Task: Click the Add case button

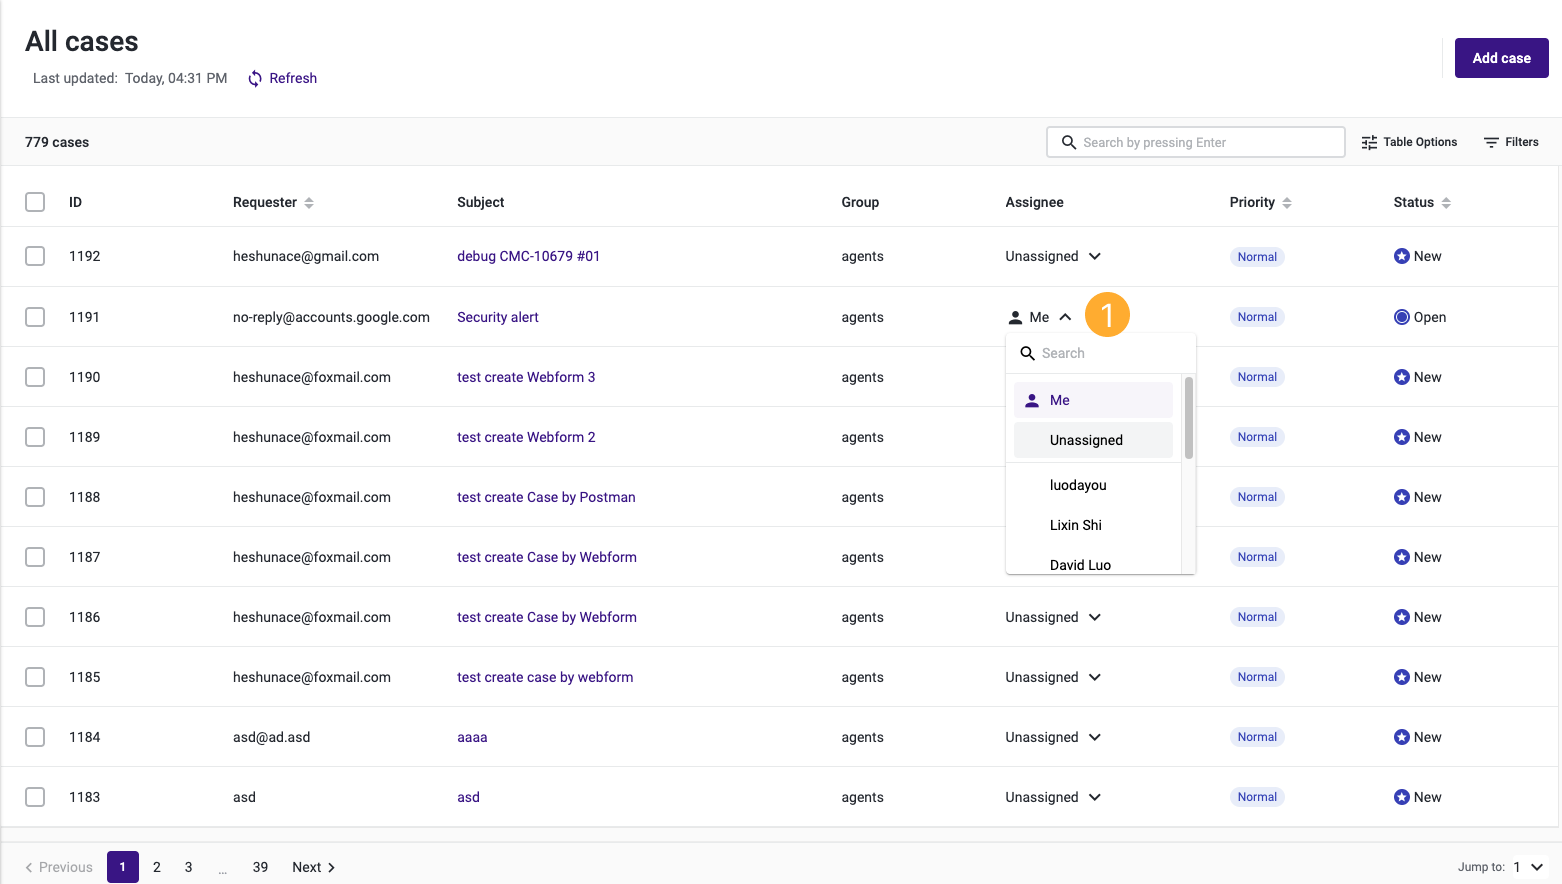Action: (x=1501, y=58)
